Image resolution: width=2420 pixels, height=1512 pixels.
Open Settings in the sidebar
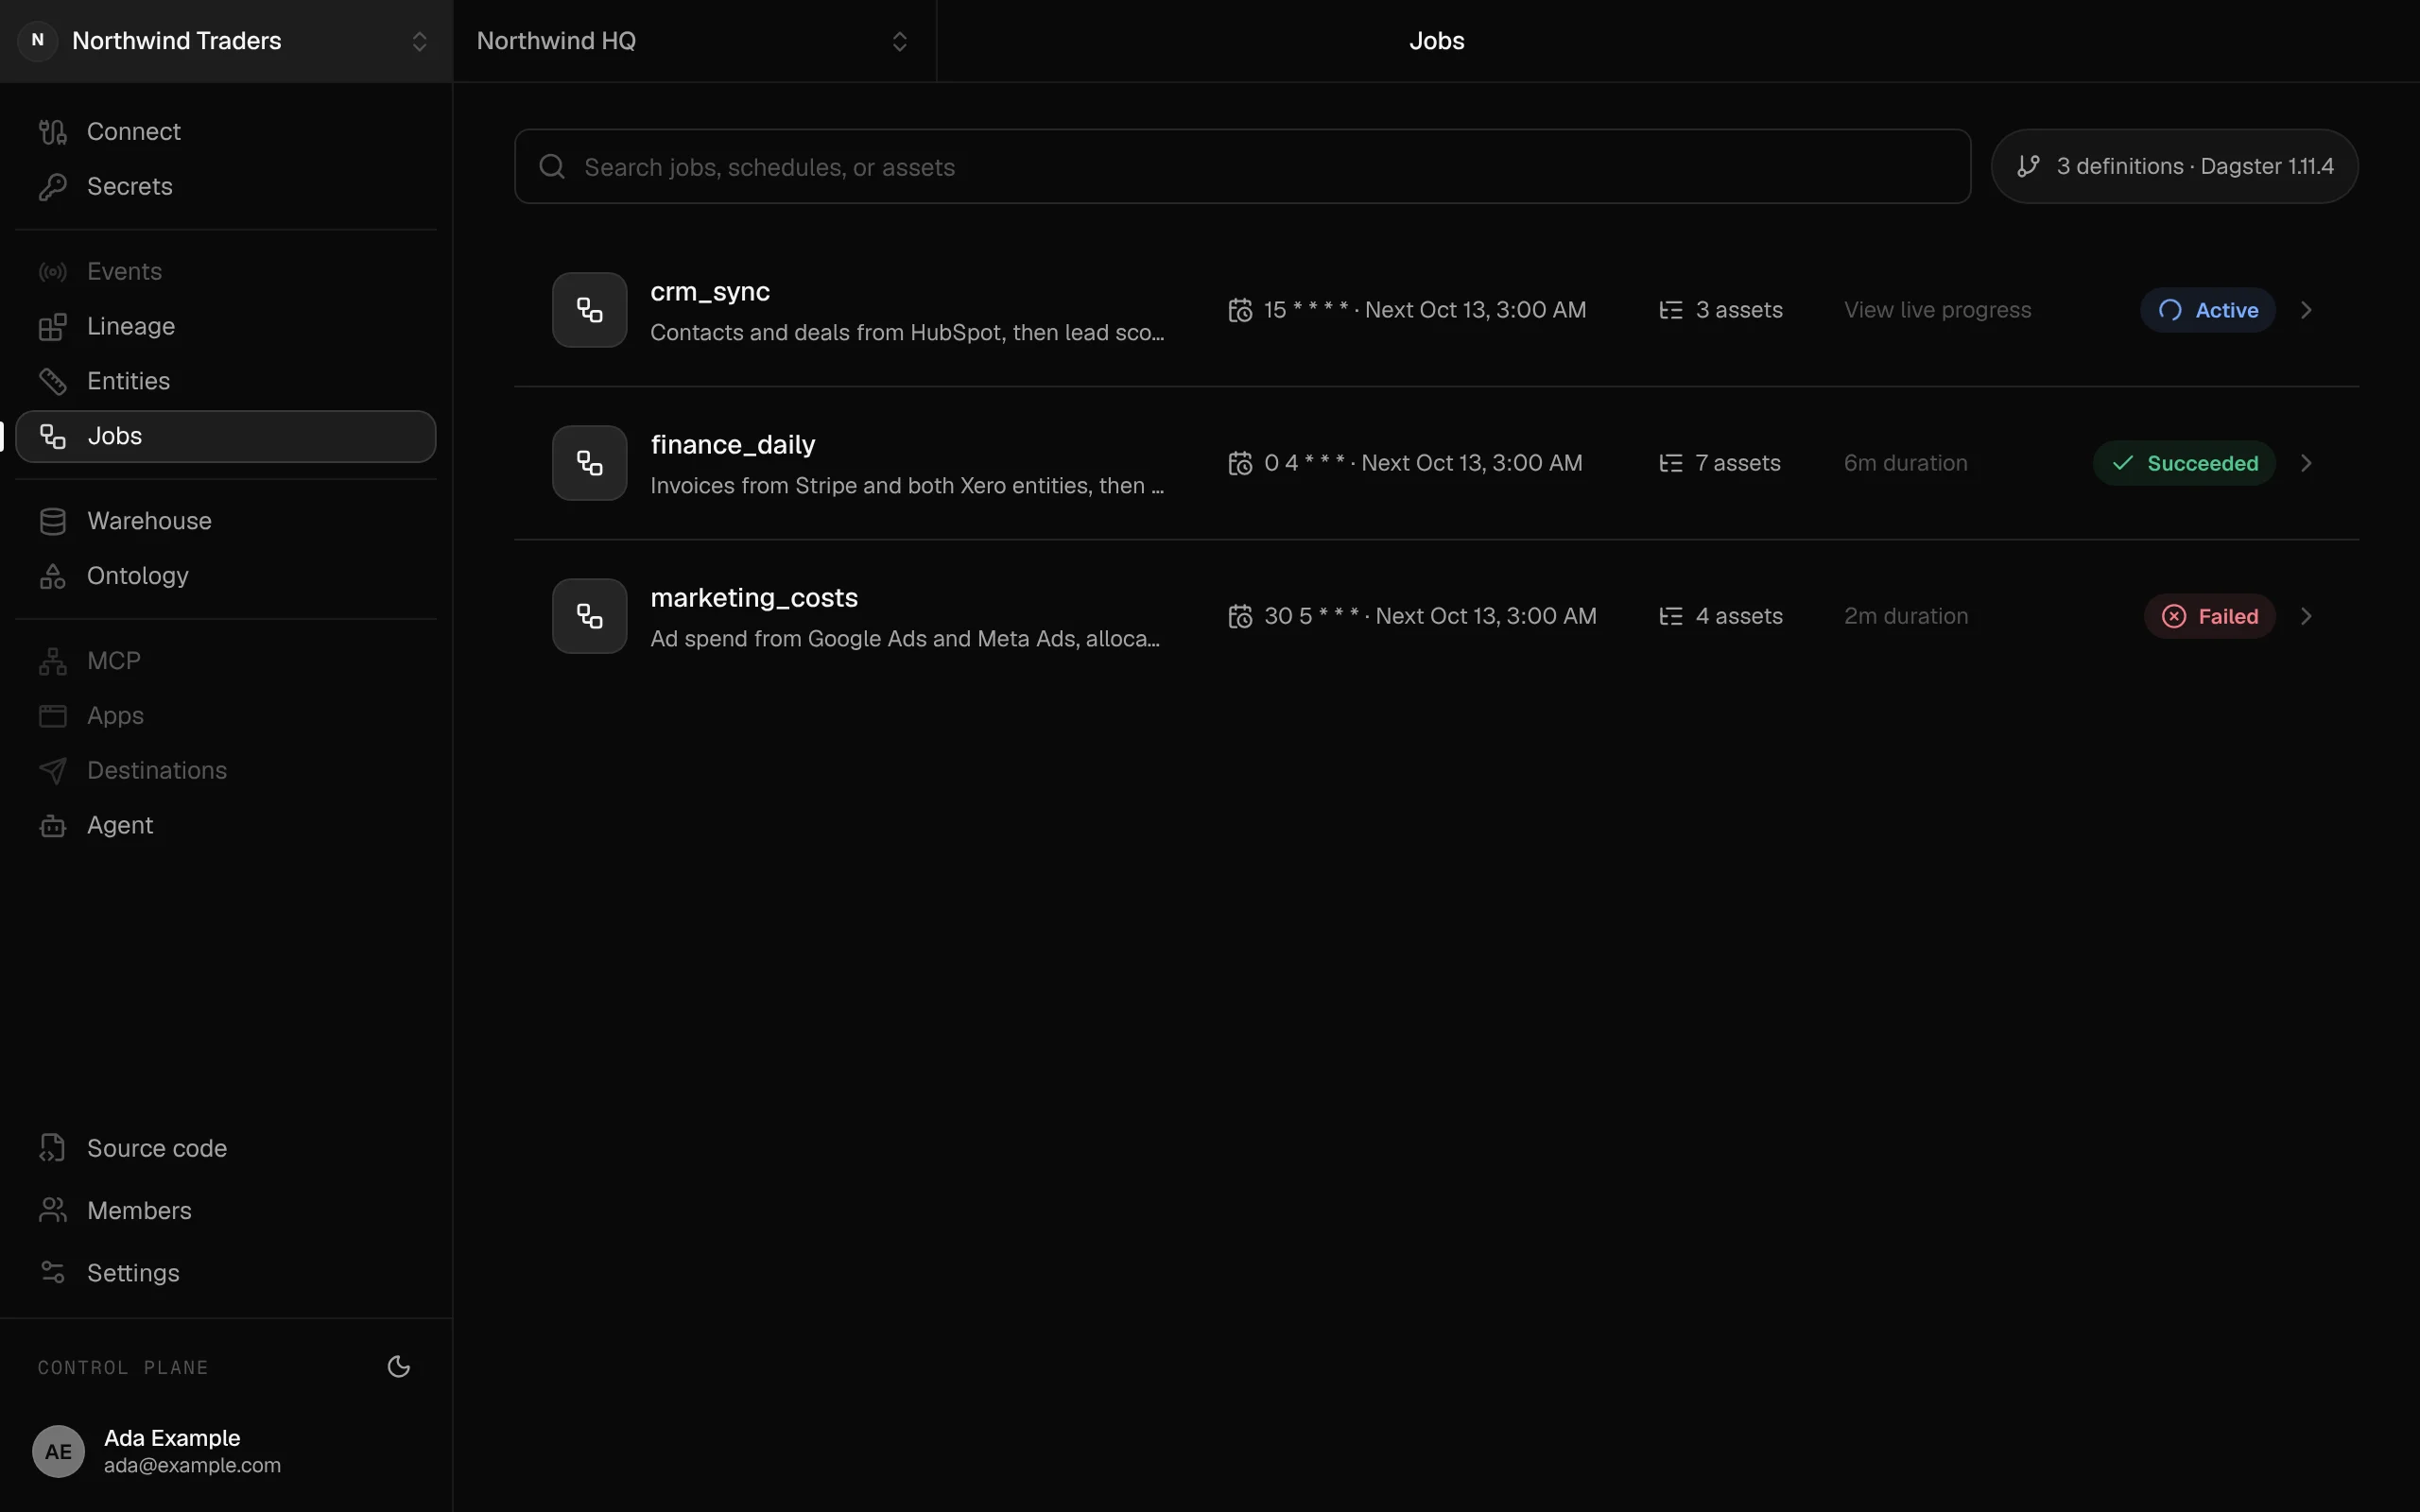(225, 1273)
